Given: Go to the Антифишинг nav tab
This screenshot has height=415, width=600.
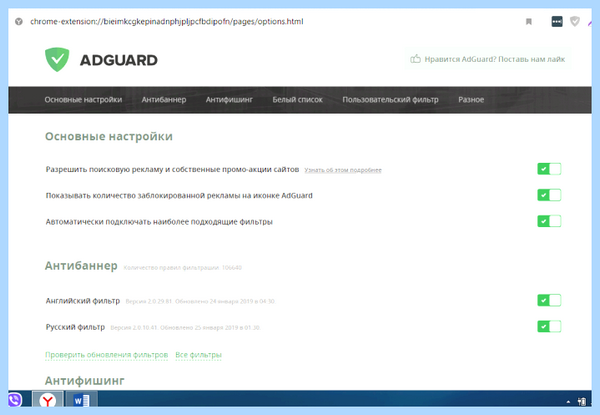Looking at the screenshot, I should tap(229, 100).
